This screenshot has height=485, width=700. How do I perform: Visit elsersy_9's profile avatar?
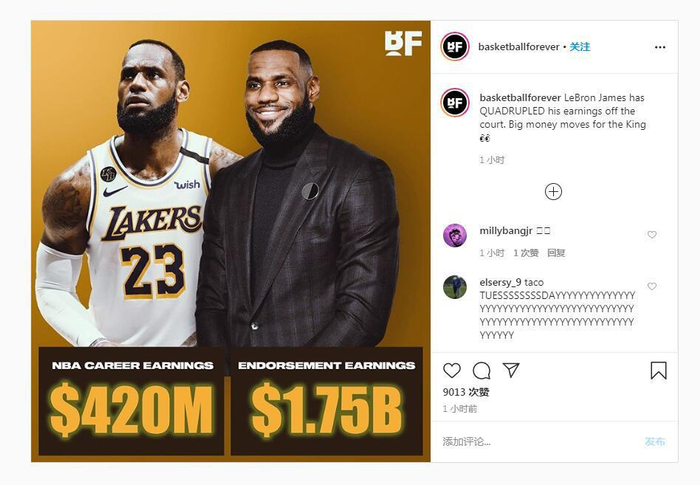[454, 287]
